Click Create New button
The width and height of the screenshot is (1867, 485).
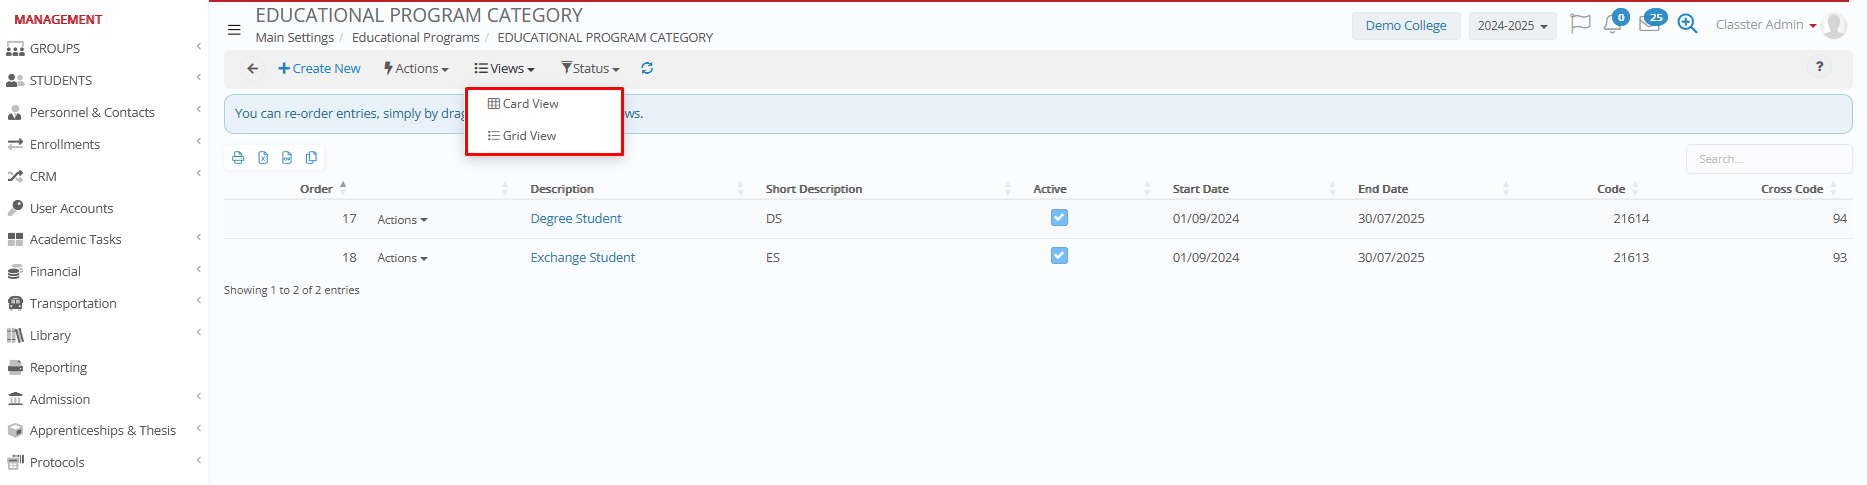tap(319, 68)
